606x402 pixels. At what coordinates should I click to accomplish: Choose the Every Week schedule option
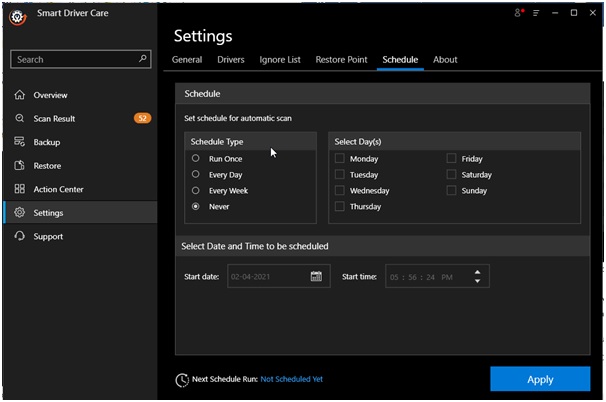point(196,190)
